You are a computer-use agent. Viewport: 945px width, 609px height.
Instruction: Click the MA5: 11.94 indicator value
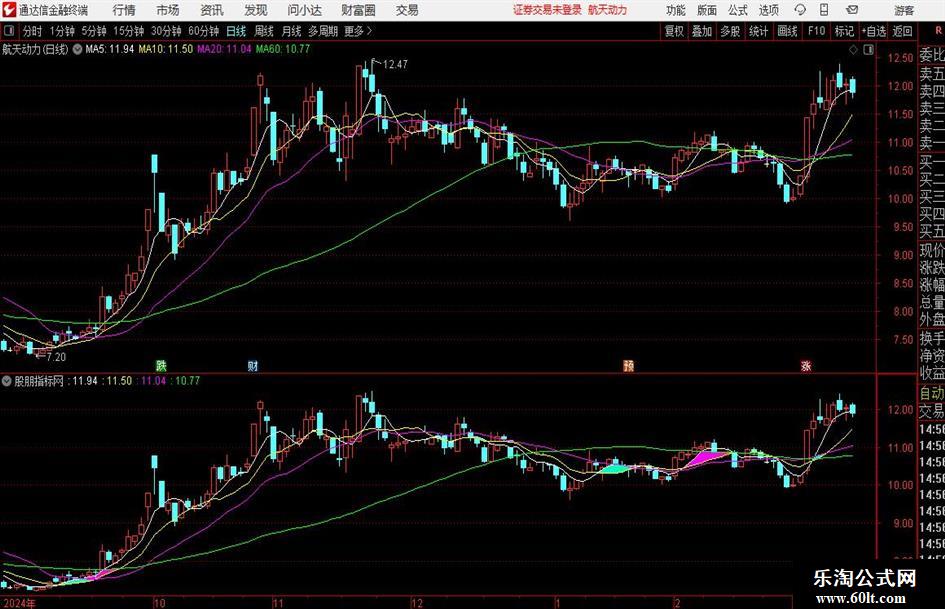pos(110,49)
